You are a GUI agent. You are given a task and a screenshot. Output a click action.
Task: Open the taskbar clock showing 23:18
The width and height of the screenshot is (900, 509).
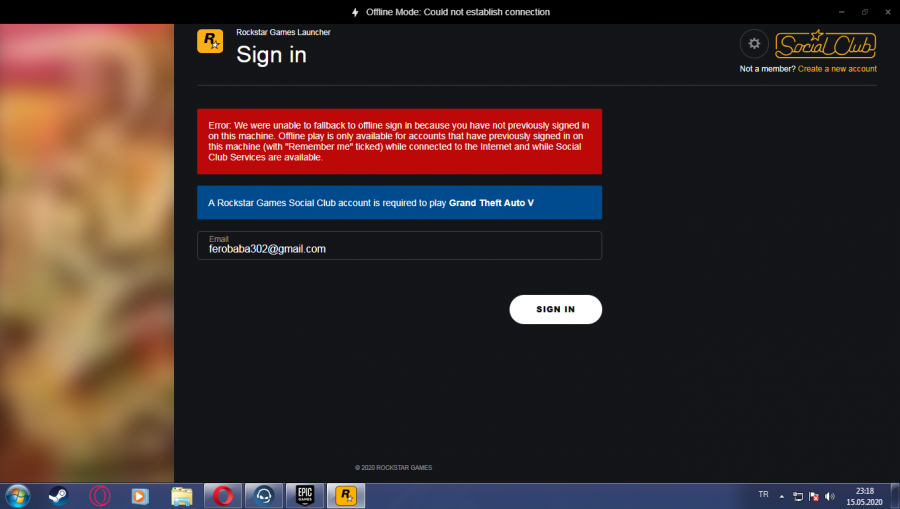(x=864, y=496)
